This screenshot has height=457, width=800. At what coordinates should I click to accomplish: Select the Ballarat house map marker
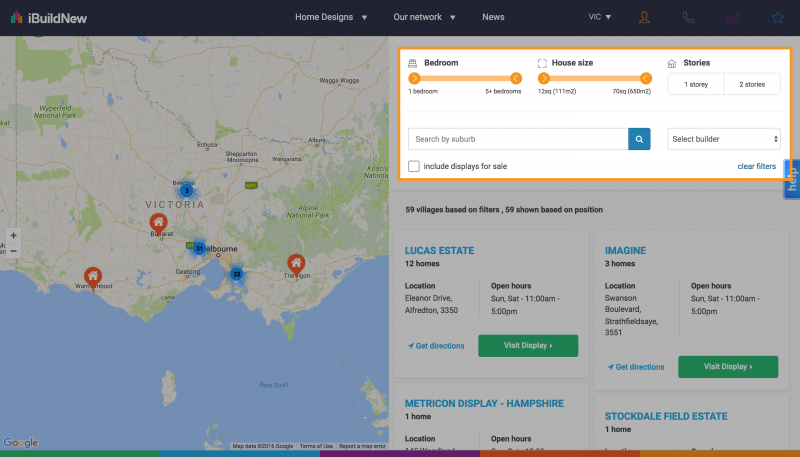[x=157, y=222]
